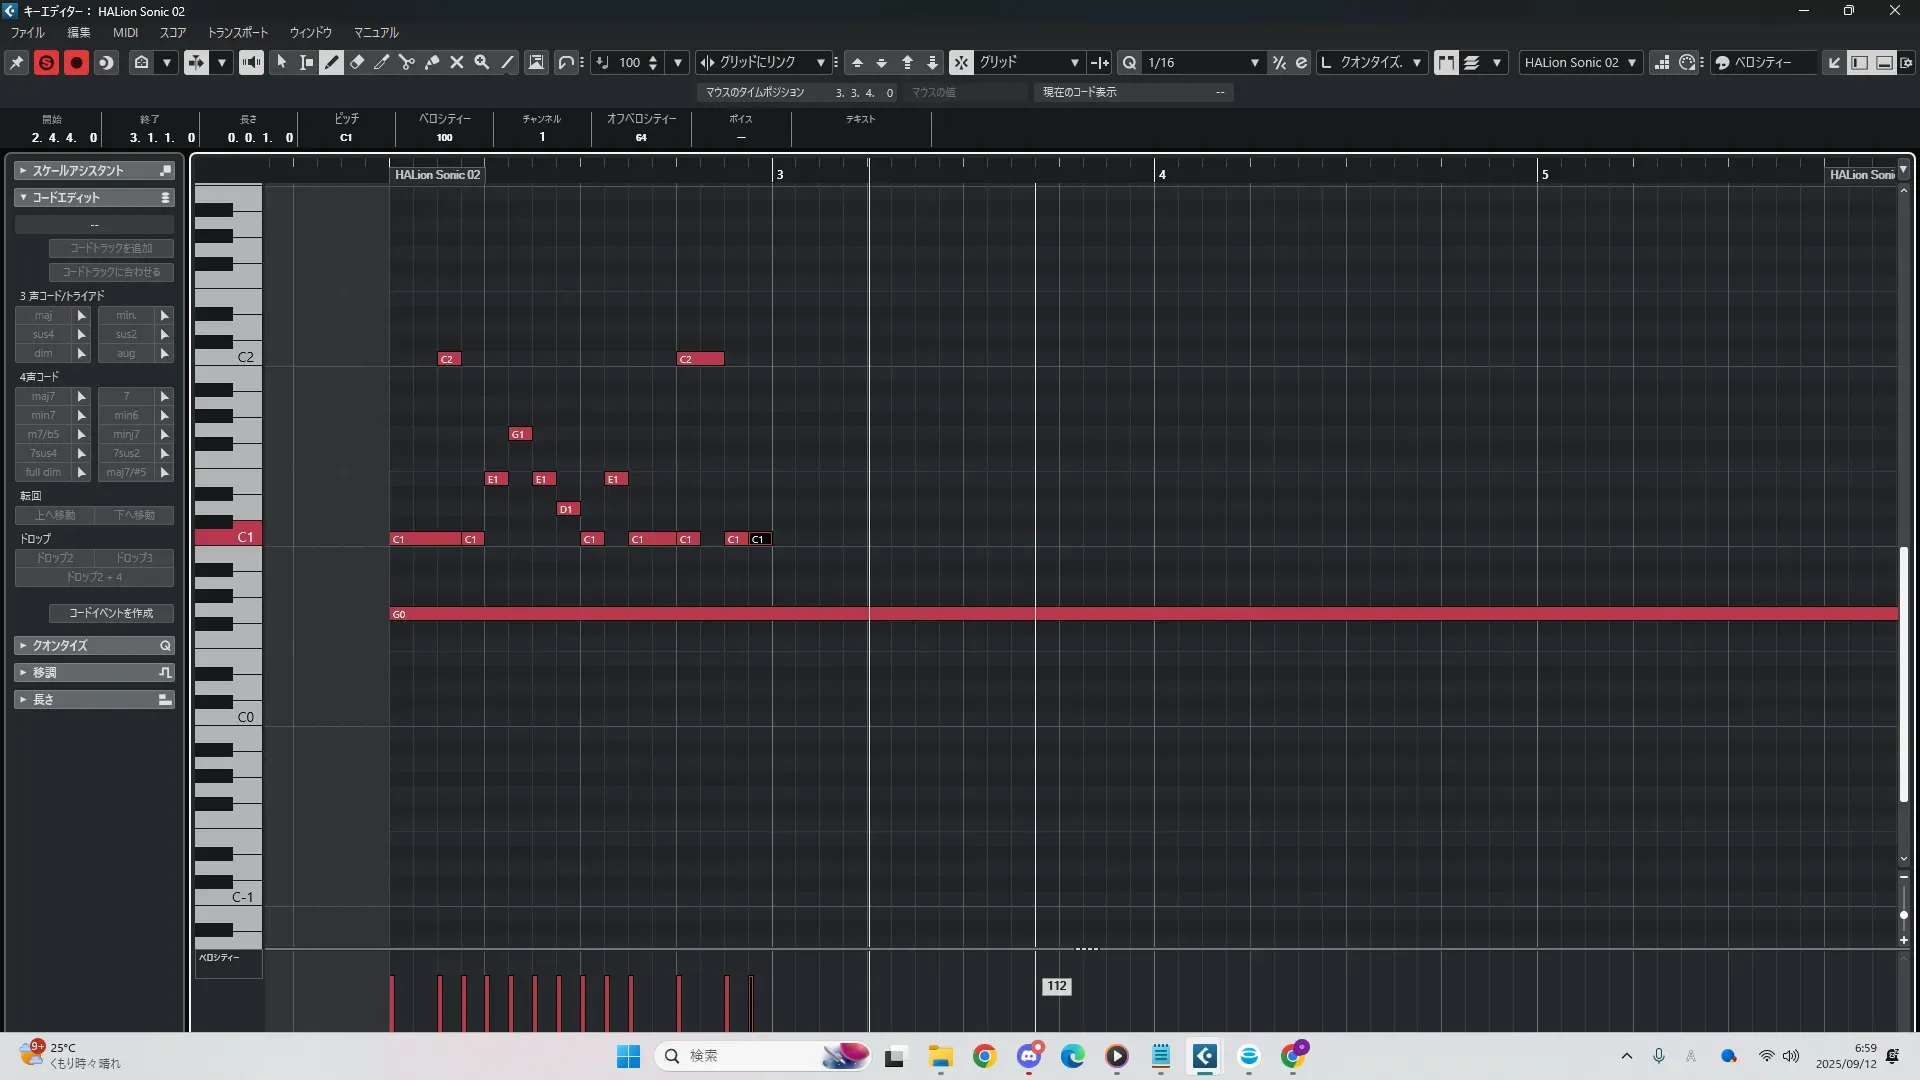
Task: Toggle the Solo Editor button
Action: click(46, 62)
